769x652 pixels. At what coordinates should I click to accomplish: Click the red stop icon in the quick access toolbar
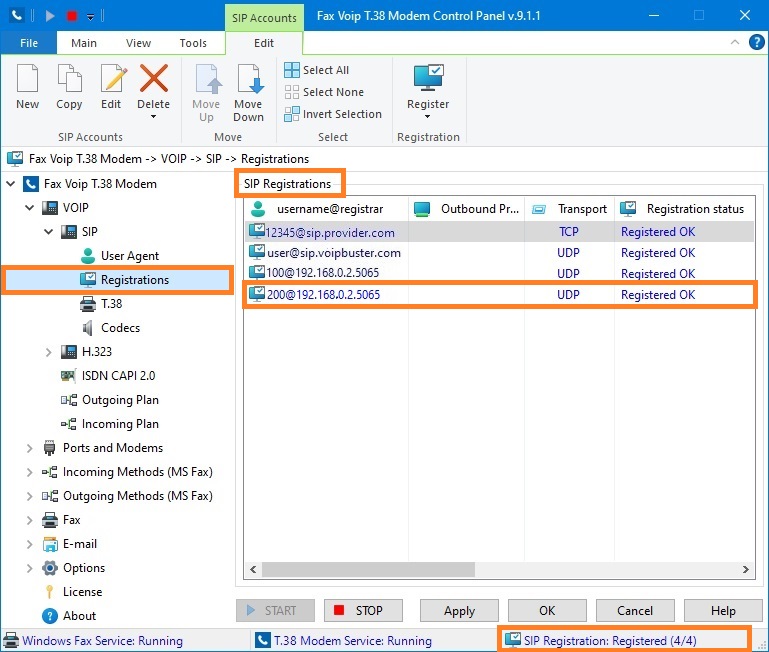click(x=72, y=16)
